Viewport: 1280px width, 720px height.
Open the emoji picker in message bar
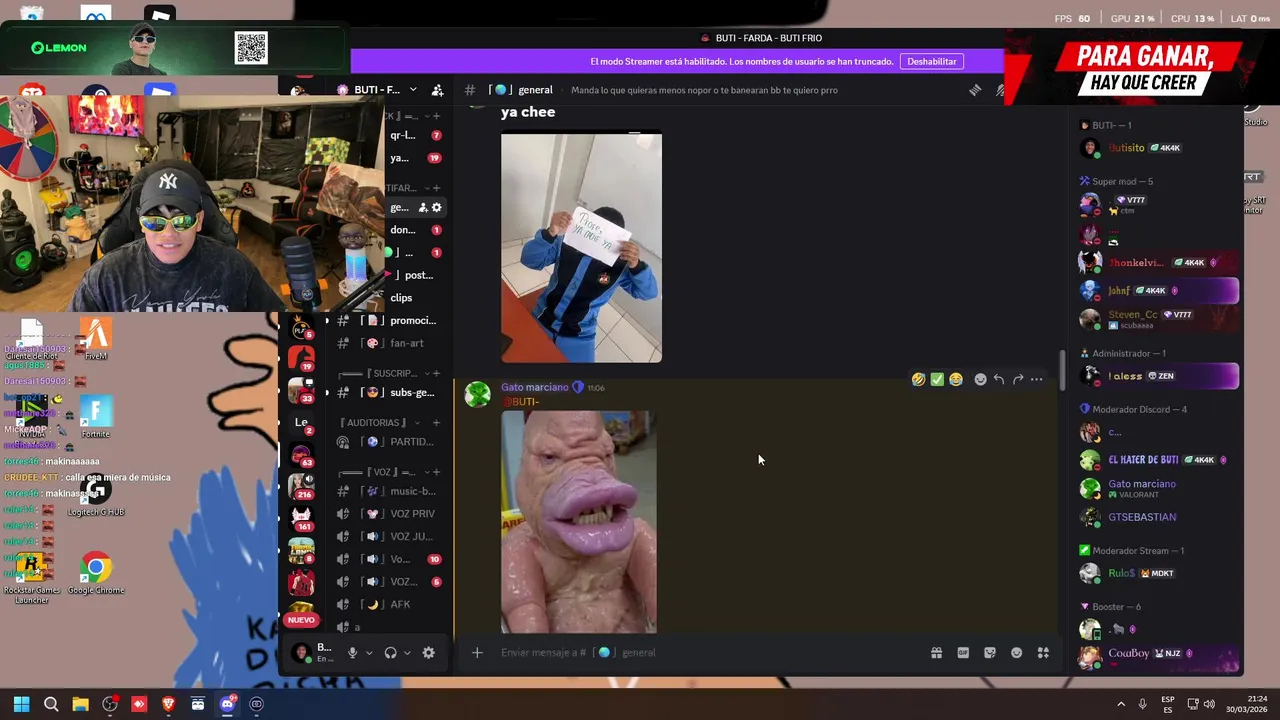pyautogui.click(x=1016, y=653)
